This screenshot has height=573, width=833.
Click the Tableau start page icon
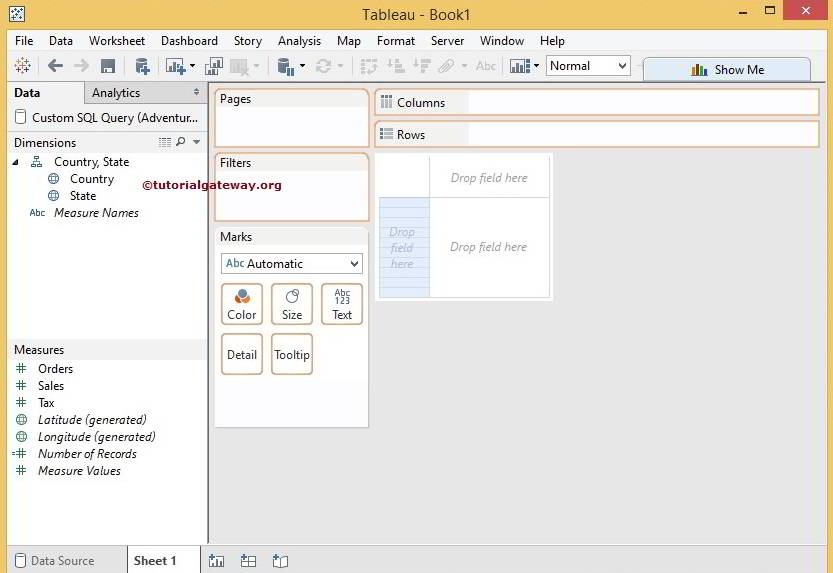22,66
